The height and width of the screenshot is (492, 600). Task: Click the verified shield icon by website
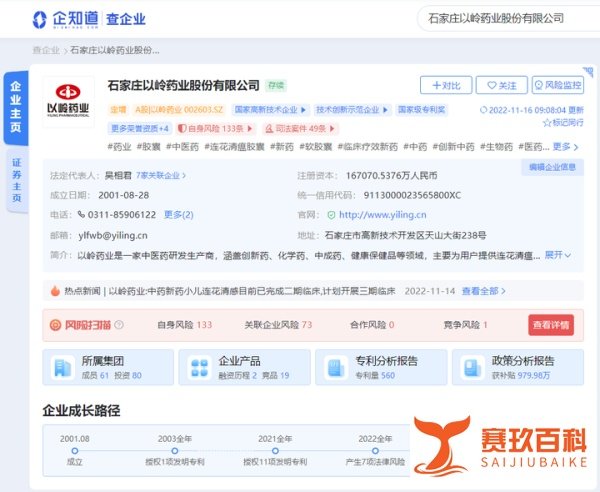[331, 215]
